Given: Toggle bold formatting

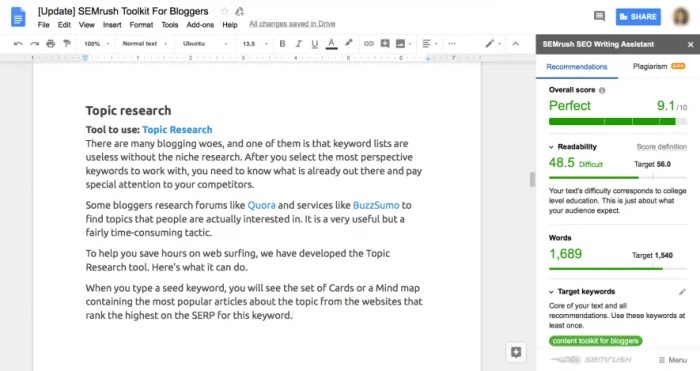Looking at the screenshot, I should (282, 44).
